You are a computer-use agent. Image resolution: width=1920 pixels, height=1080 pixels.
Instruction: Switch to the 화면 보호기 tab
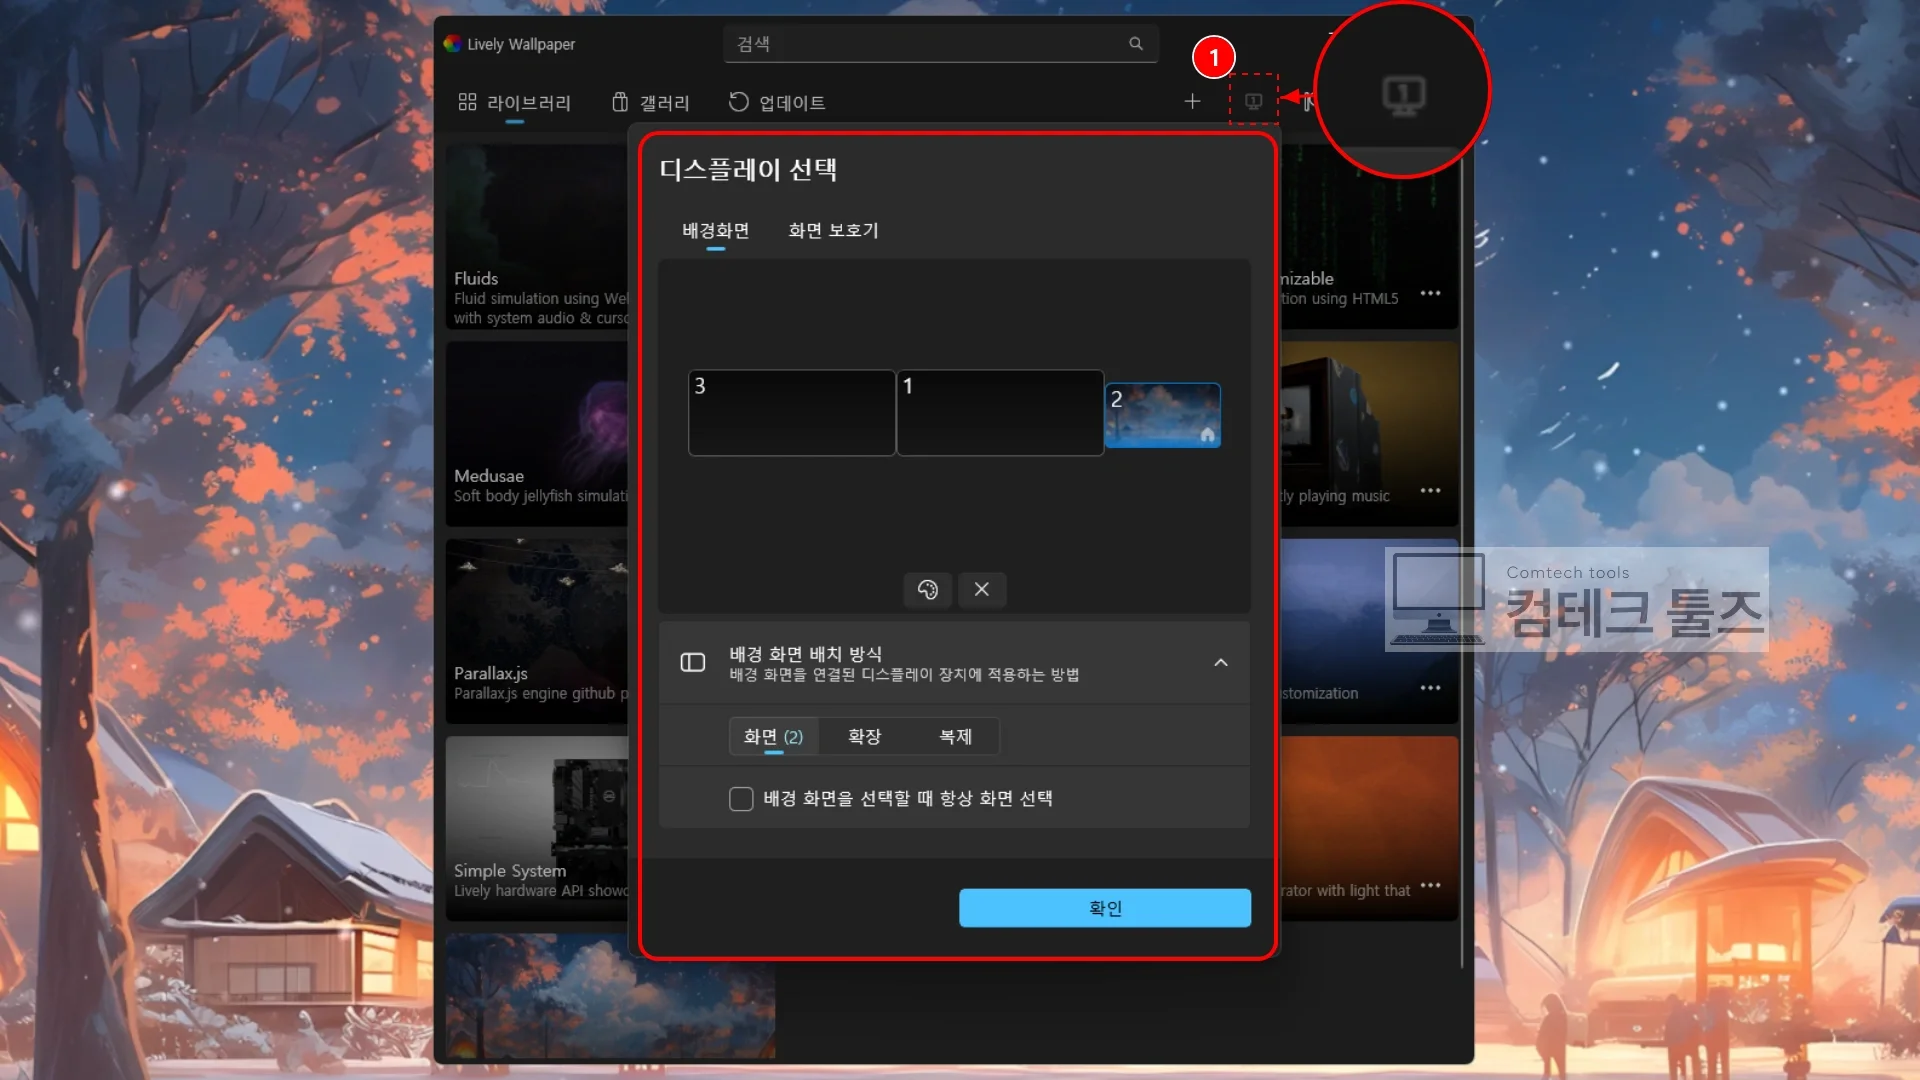pyautogui.click(x=833, y=230)
